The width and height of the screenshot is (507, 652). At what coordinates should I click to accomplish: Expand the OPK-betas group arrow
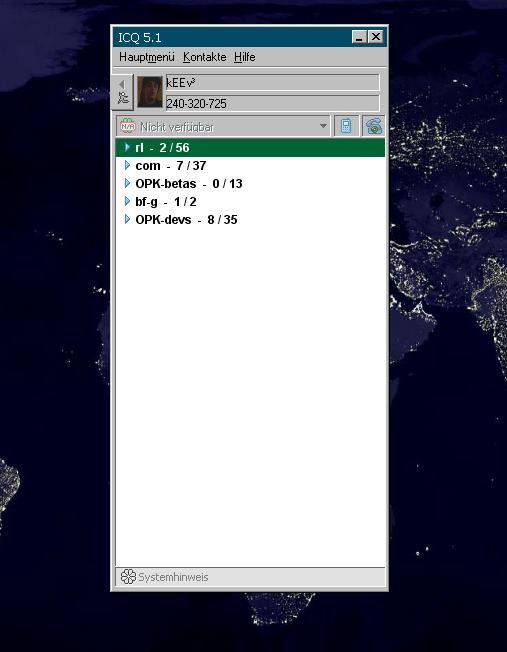click(127, 183)
